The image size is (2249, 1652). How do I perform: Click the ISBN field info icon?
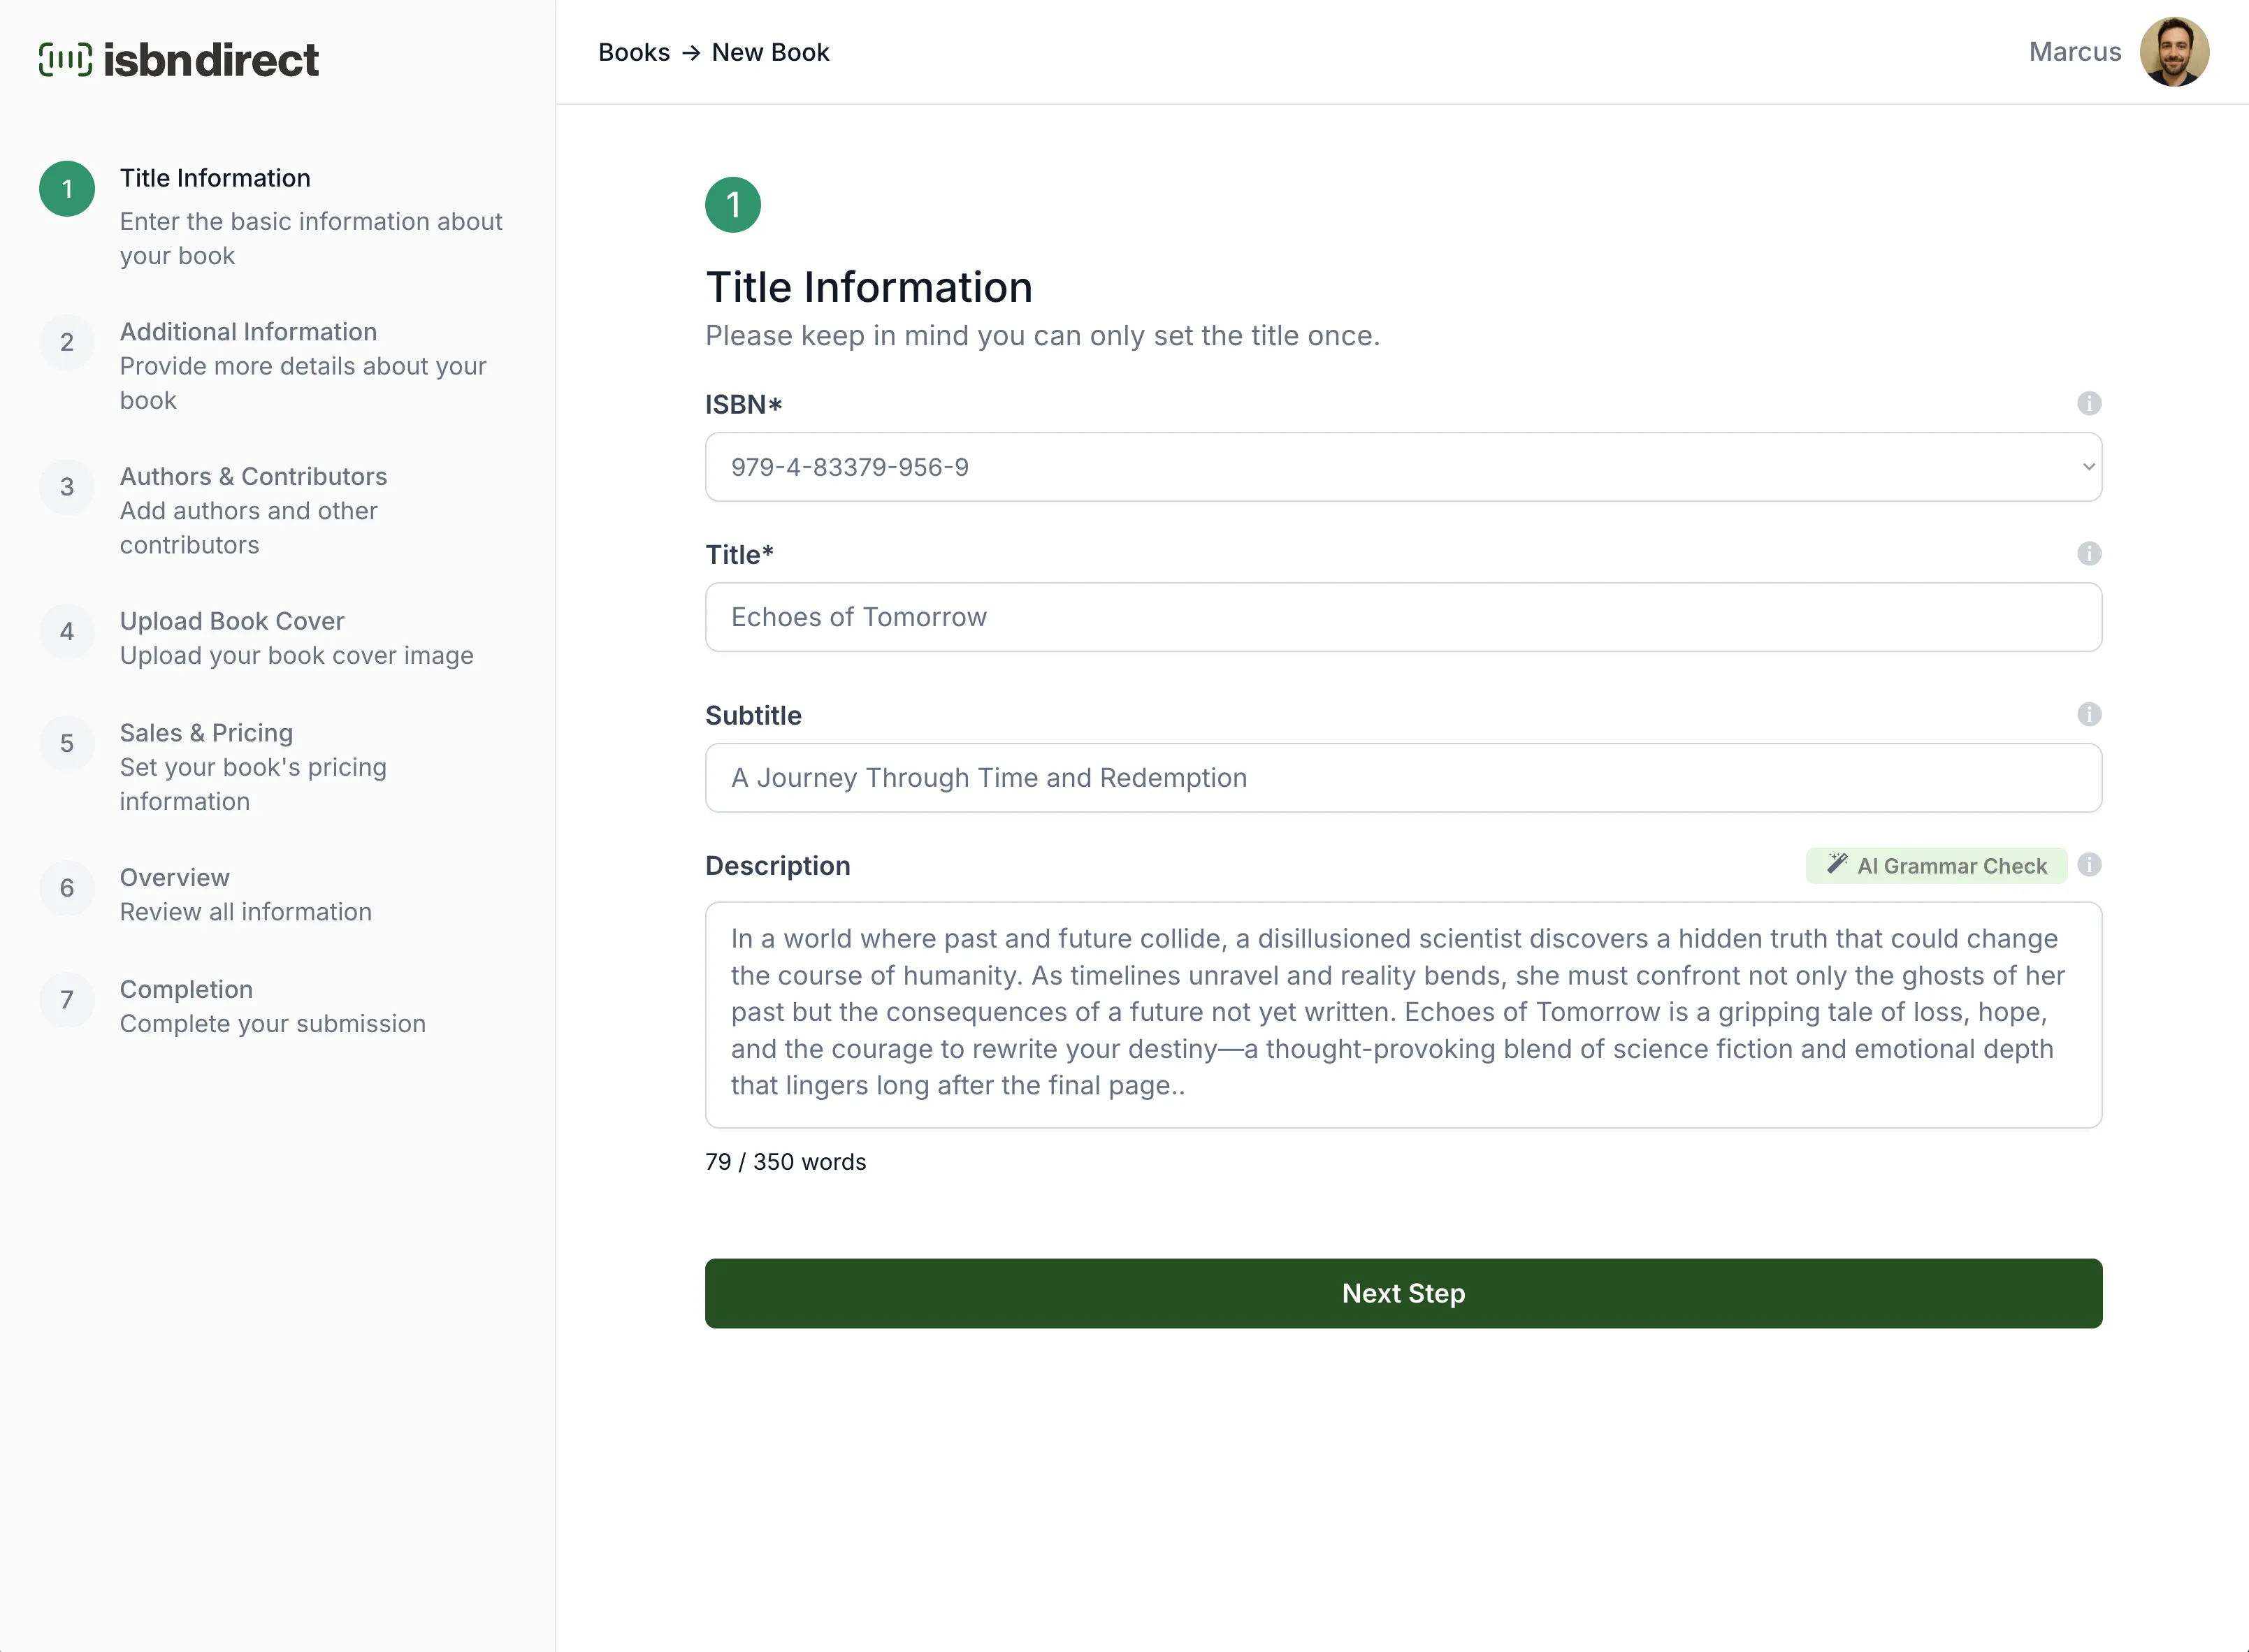click(2088, 403)
